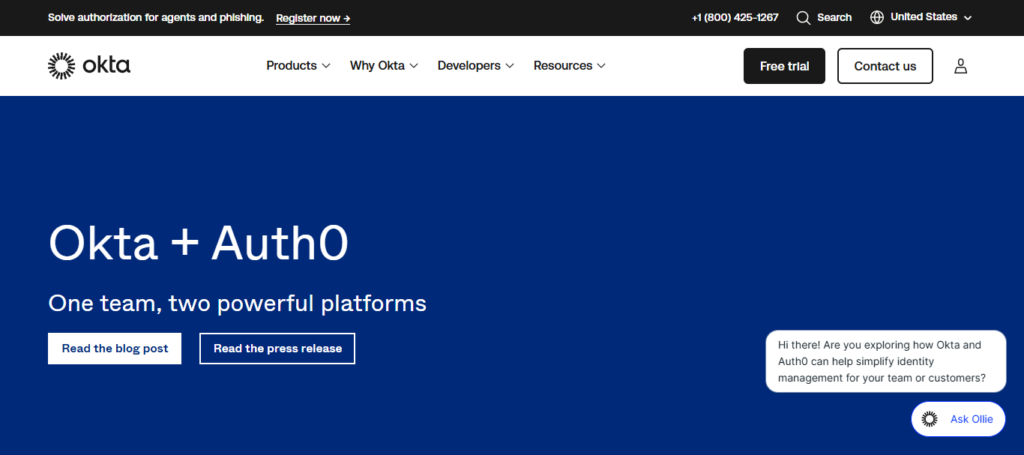Viewport: 1024px width, 455px height.
Task: Expand the United States region chevron
Action: 968,18
